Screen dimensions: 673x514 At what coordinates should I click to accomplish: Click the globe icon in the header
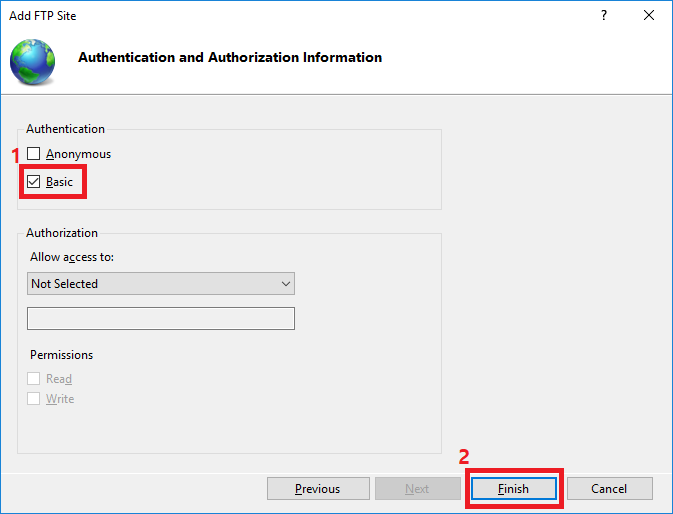(33, 61)
